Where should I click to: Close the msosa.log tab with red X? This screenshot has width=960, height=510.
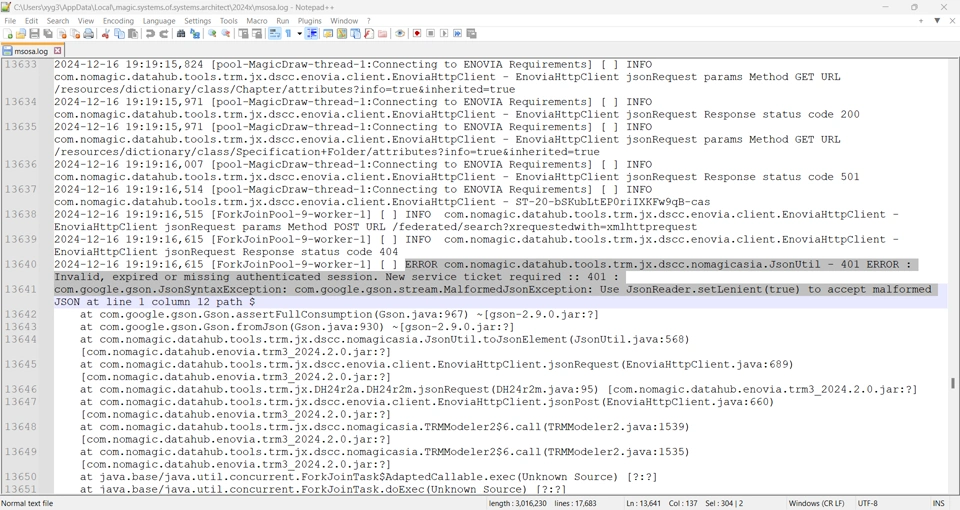[x=58, y=51]
